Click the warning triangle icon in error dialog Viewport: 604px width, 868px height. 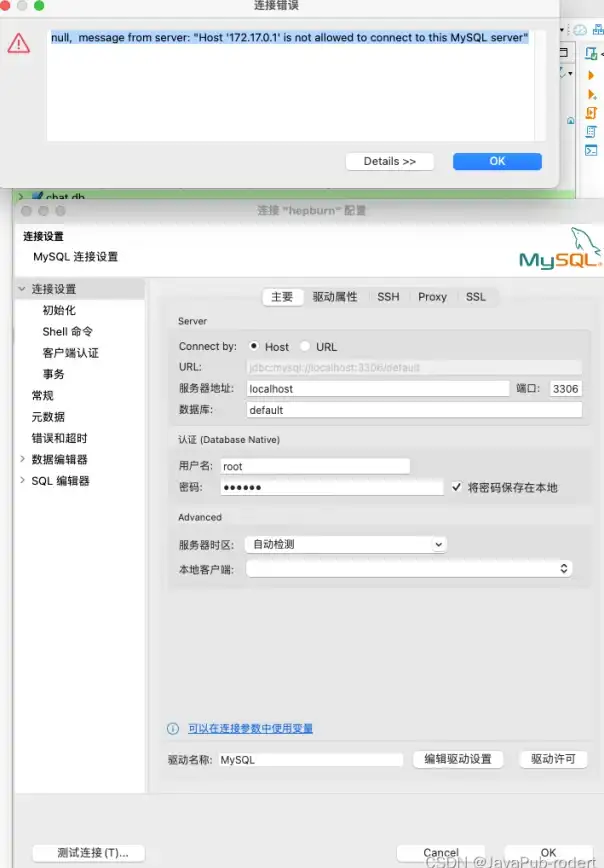click(x=19, y=43)
